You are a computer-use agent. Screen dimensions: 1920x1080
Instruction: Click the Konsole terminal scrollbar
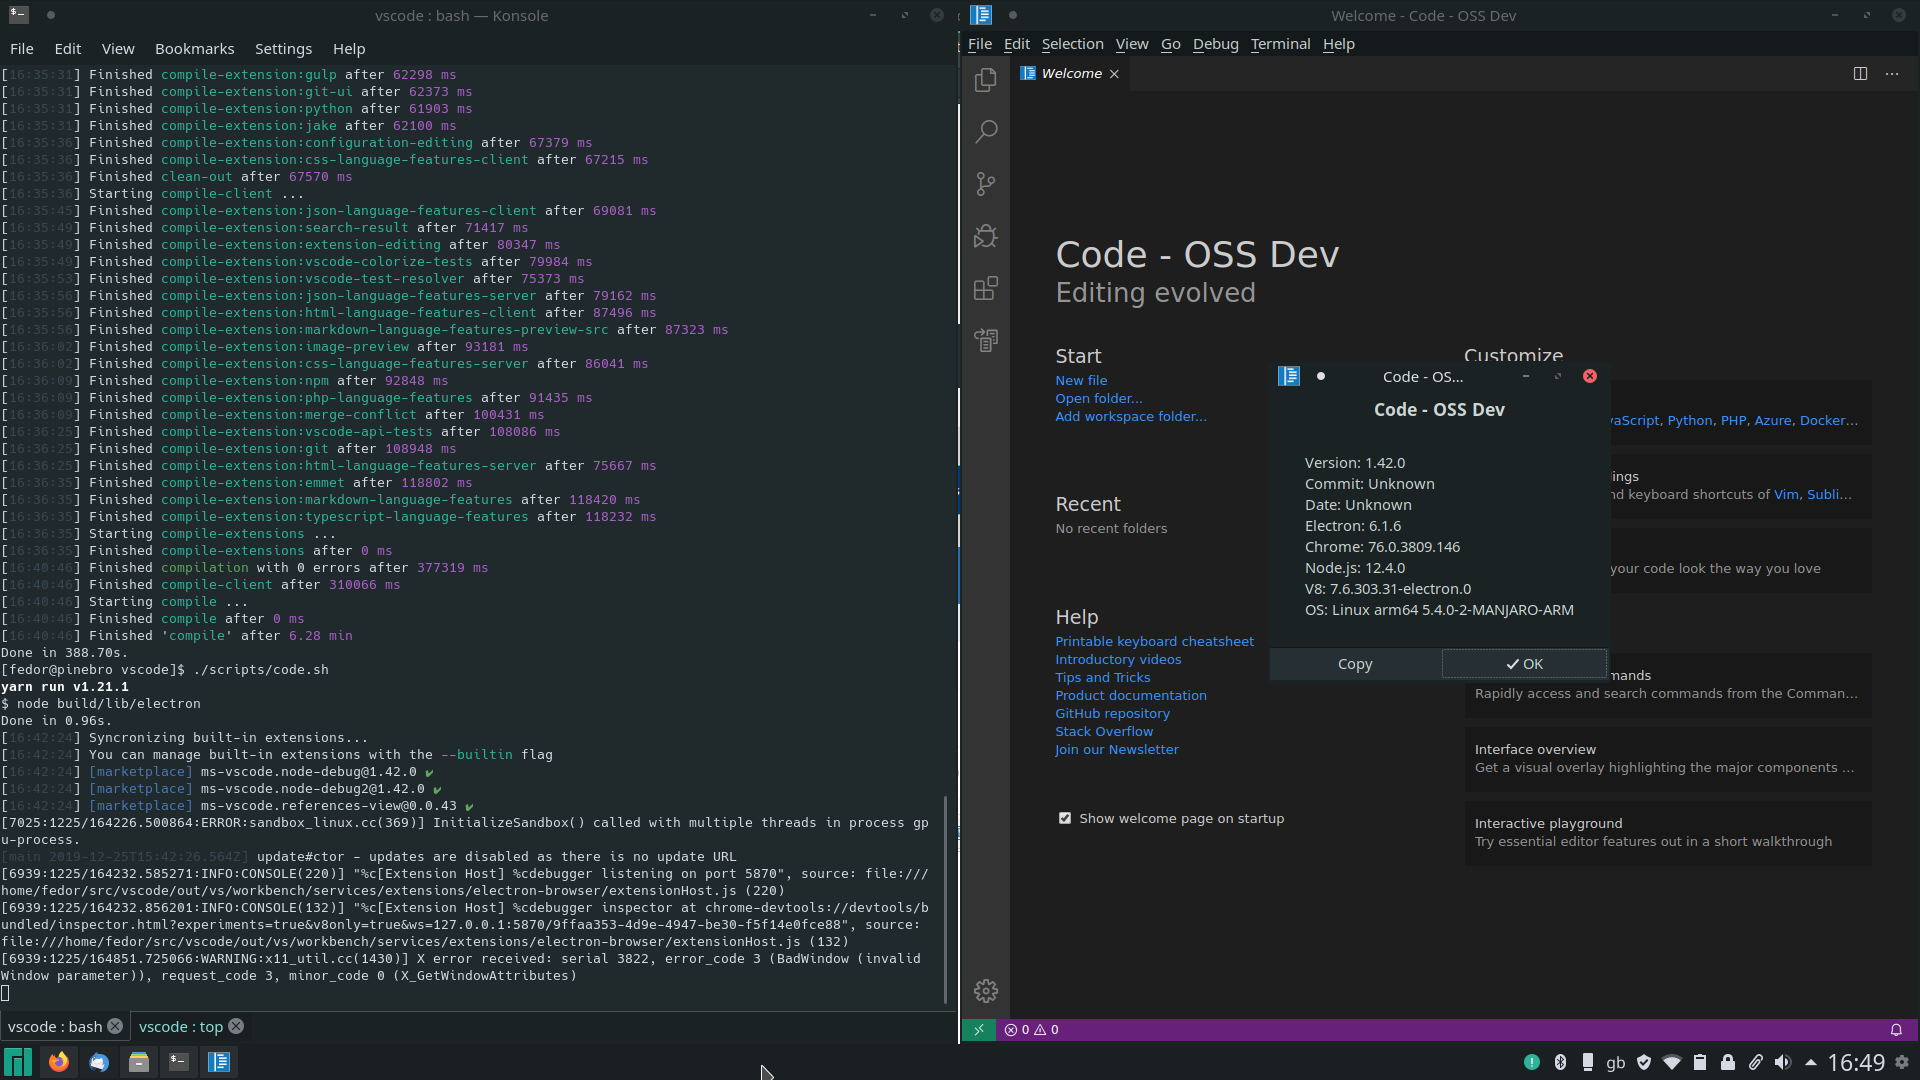coord(946,898)
